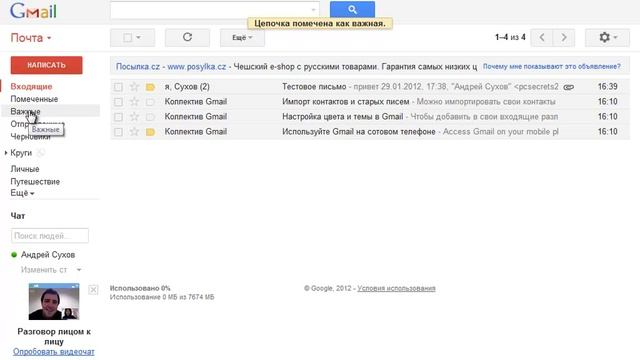The image size is (640, 360).
Task: Click the Gmail logo
Action: tap(33, 11)
